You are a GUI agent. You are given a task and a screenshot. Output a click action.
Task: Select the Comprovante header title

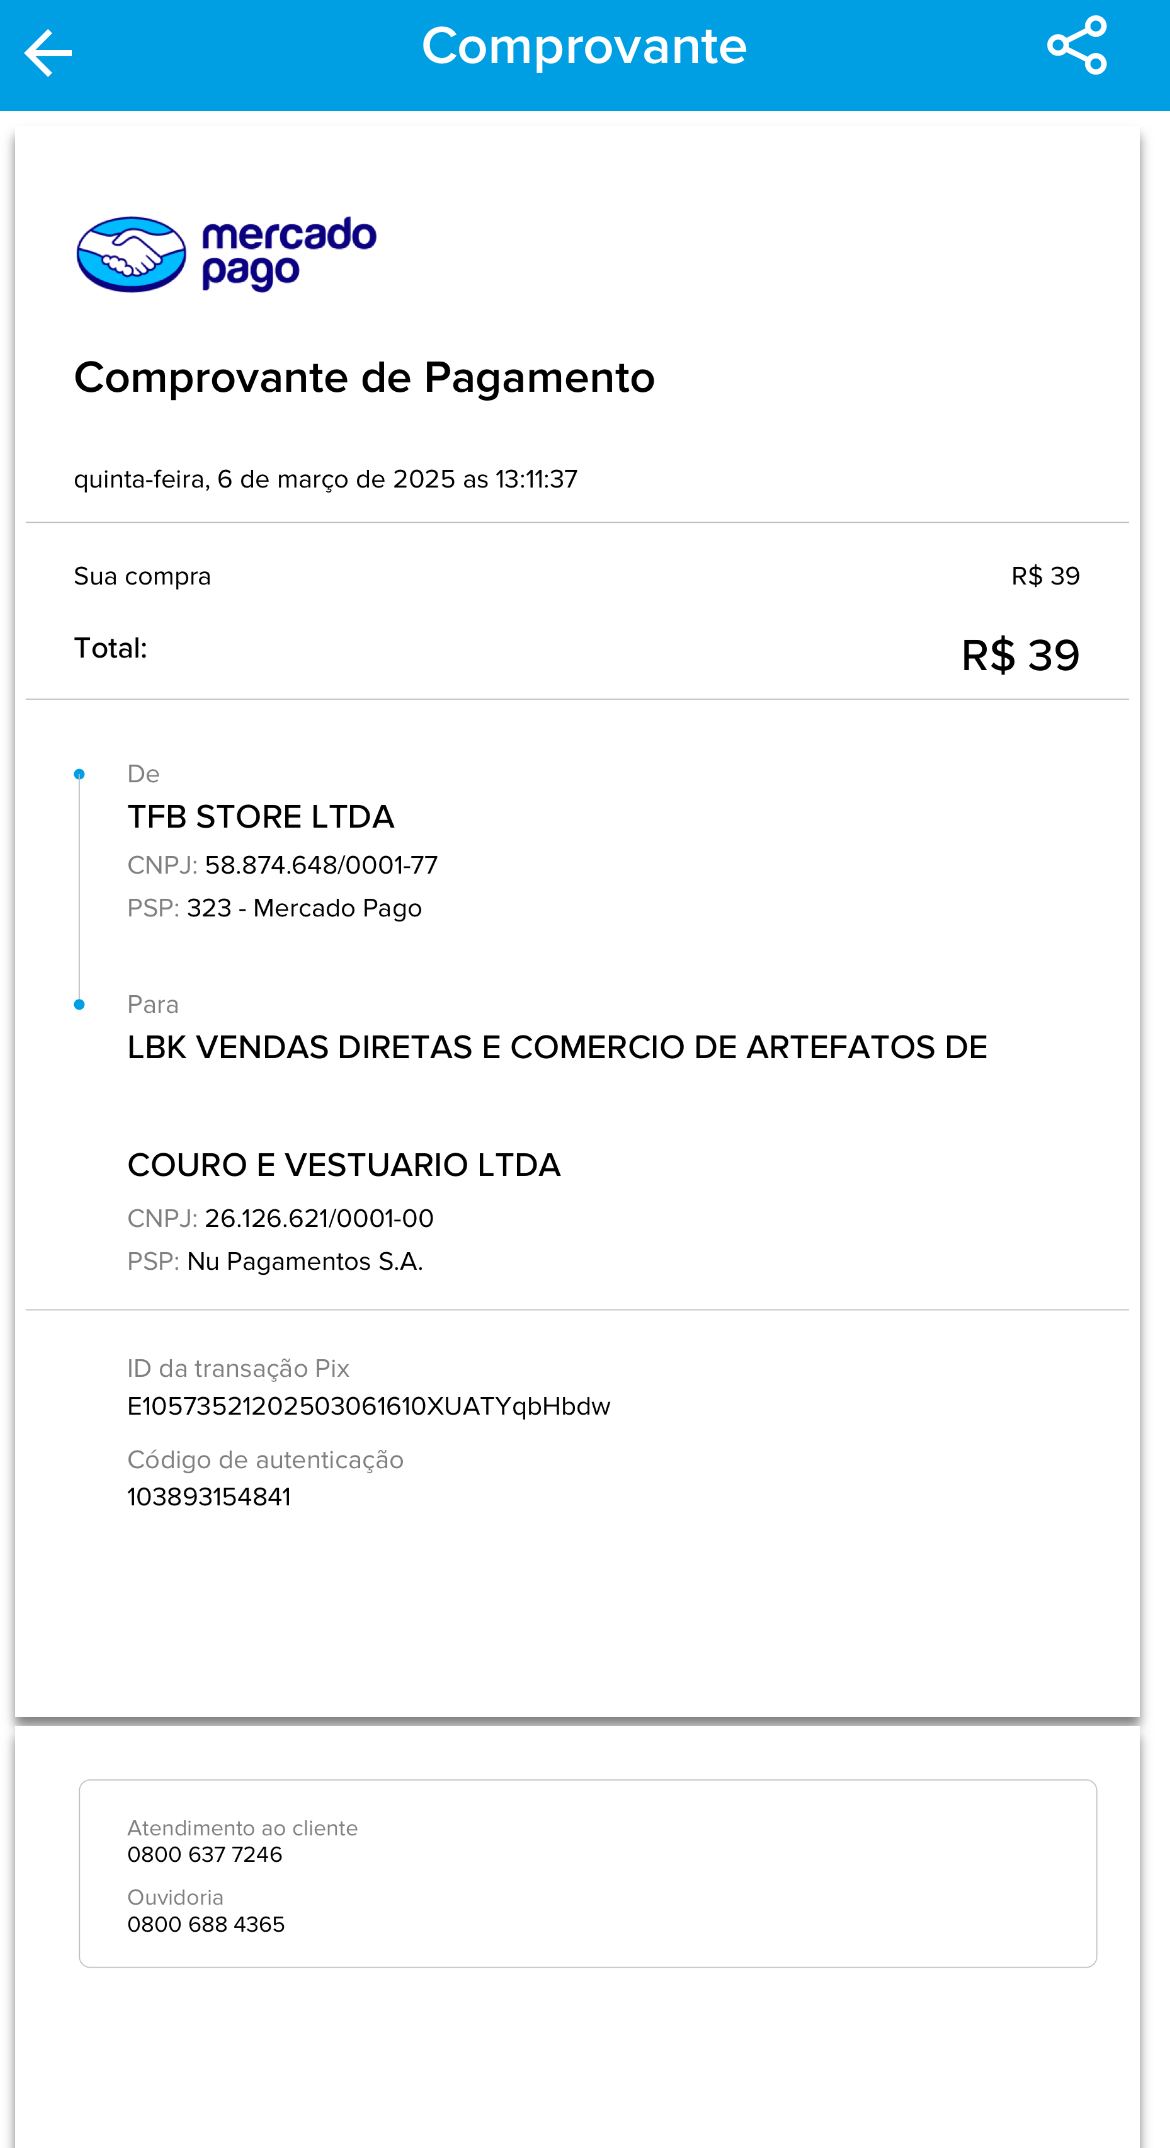click(x=584, y=47)
